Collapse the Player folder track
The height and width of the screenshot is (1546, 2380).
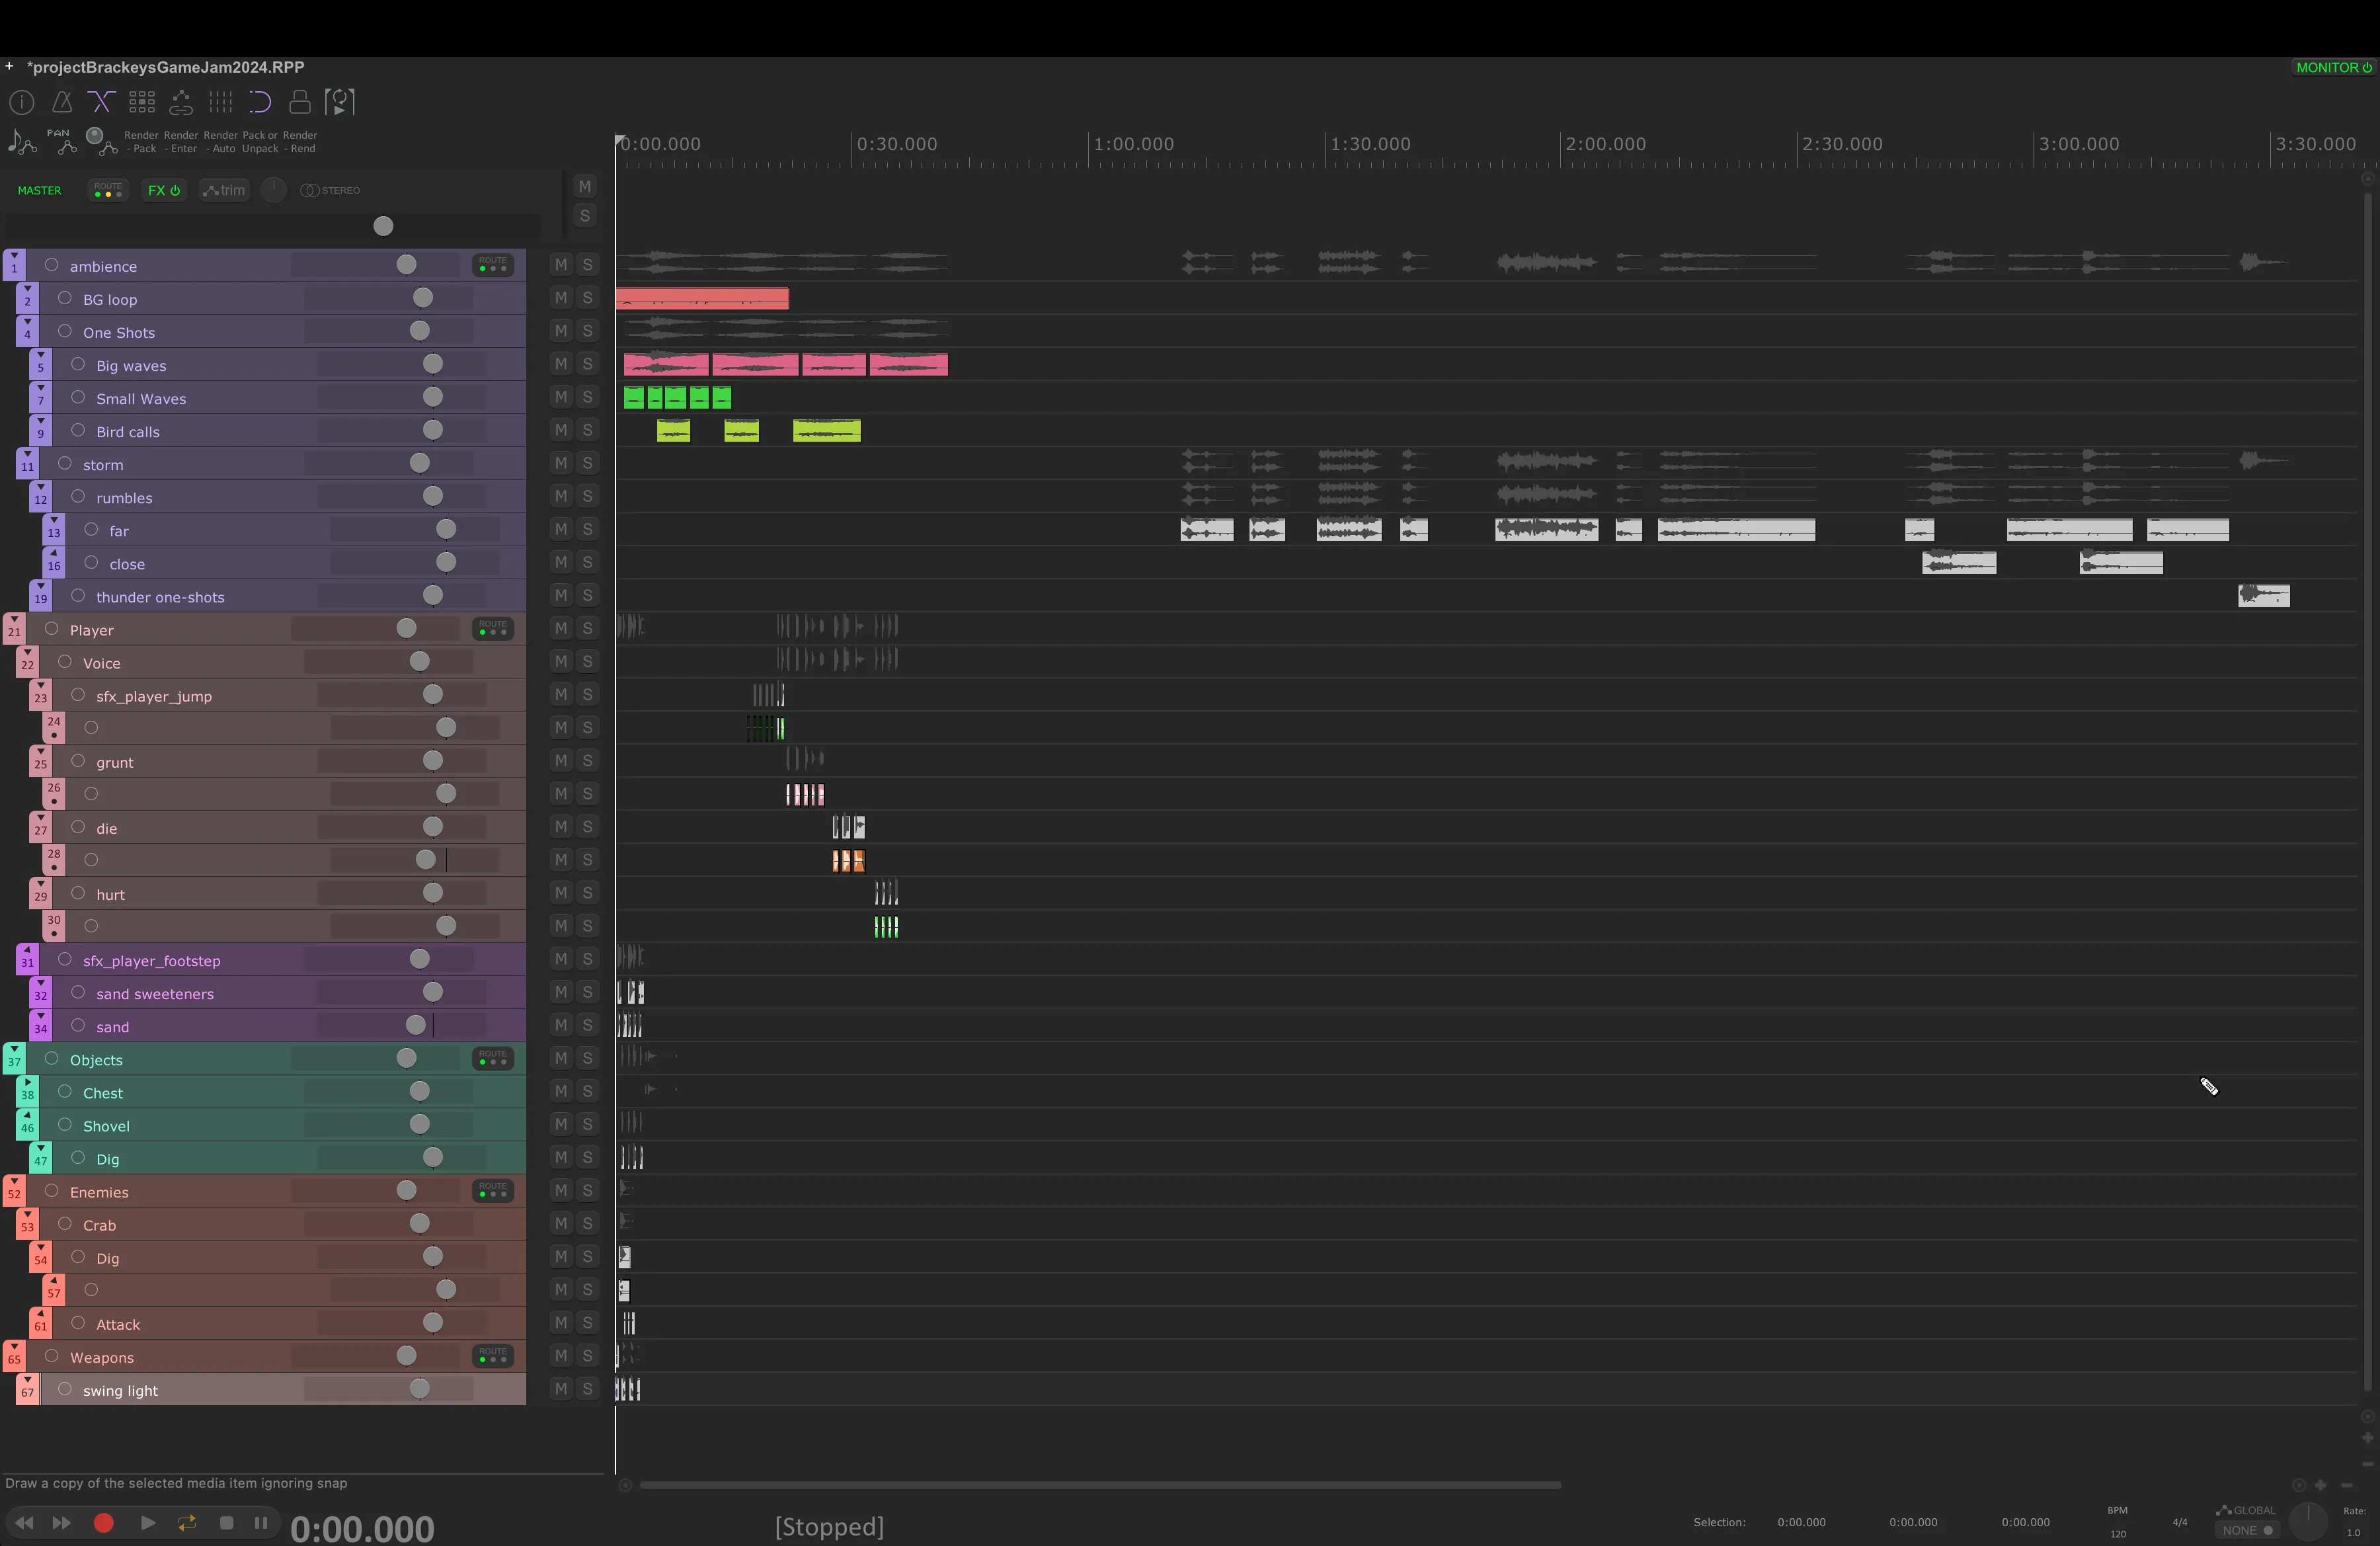coord(14,620)
